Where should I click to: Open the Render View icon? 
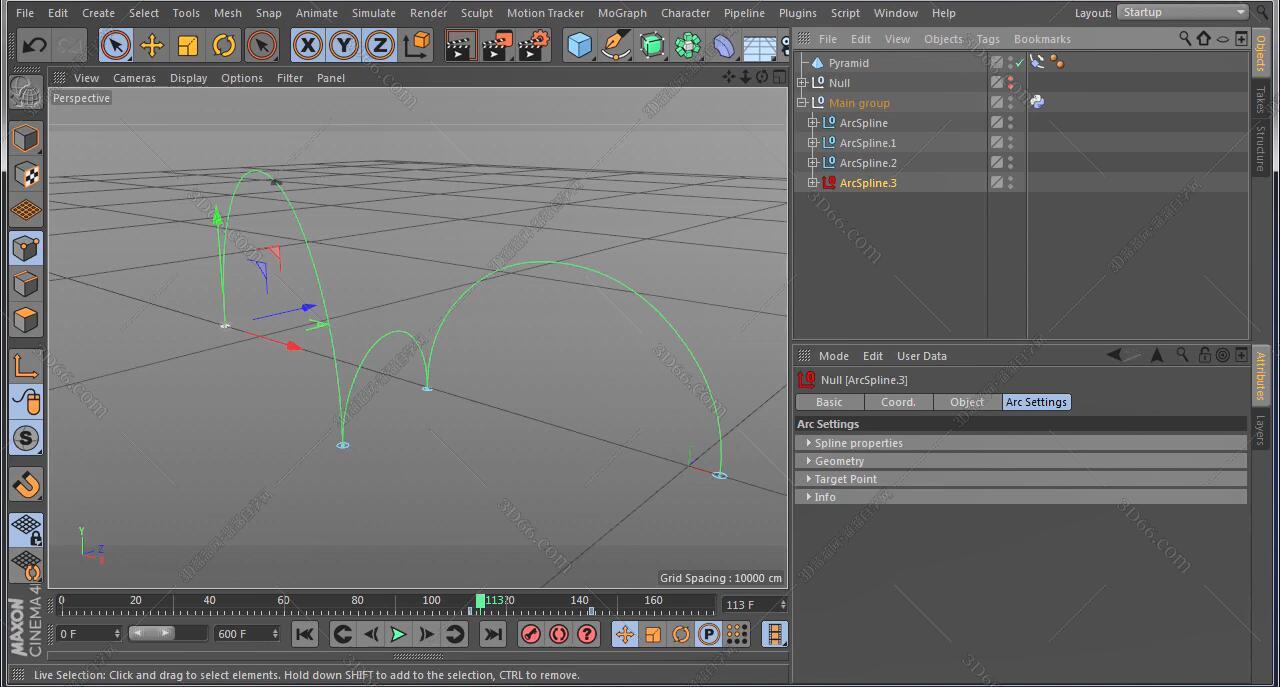coord(461,45)
